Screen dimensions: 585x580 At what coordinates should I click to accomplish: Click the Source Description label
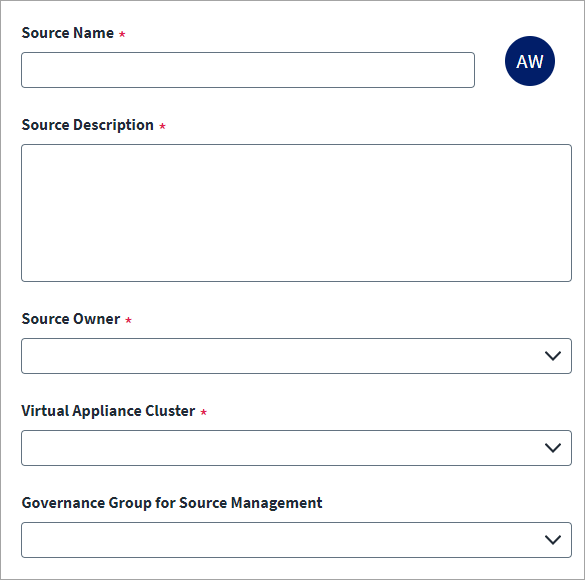(88, 125)
